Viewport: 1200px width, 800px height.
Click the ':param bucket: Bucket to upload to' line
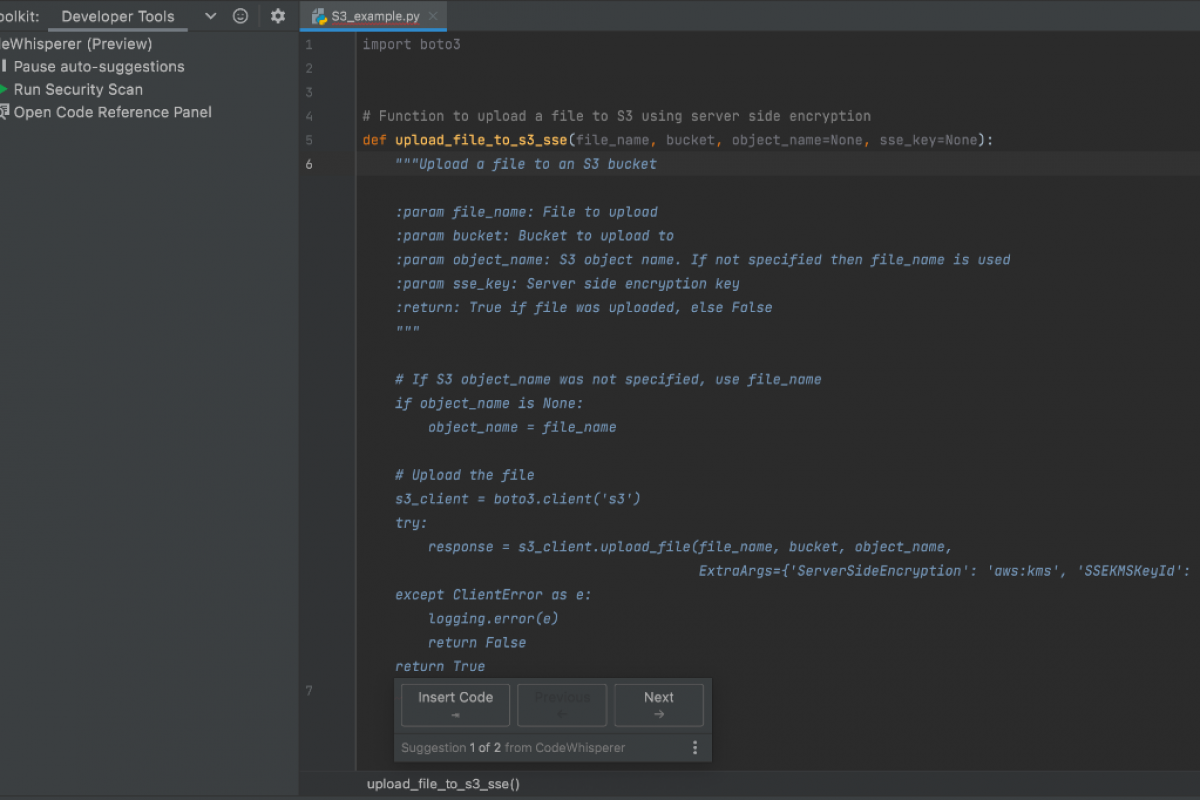point(535,236)
